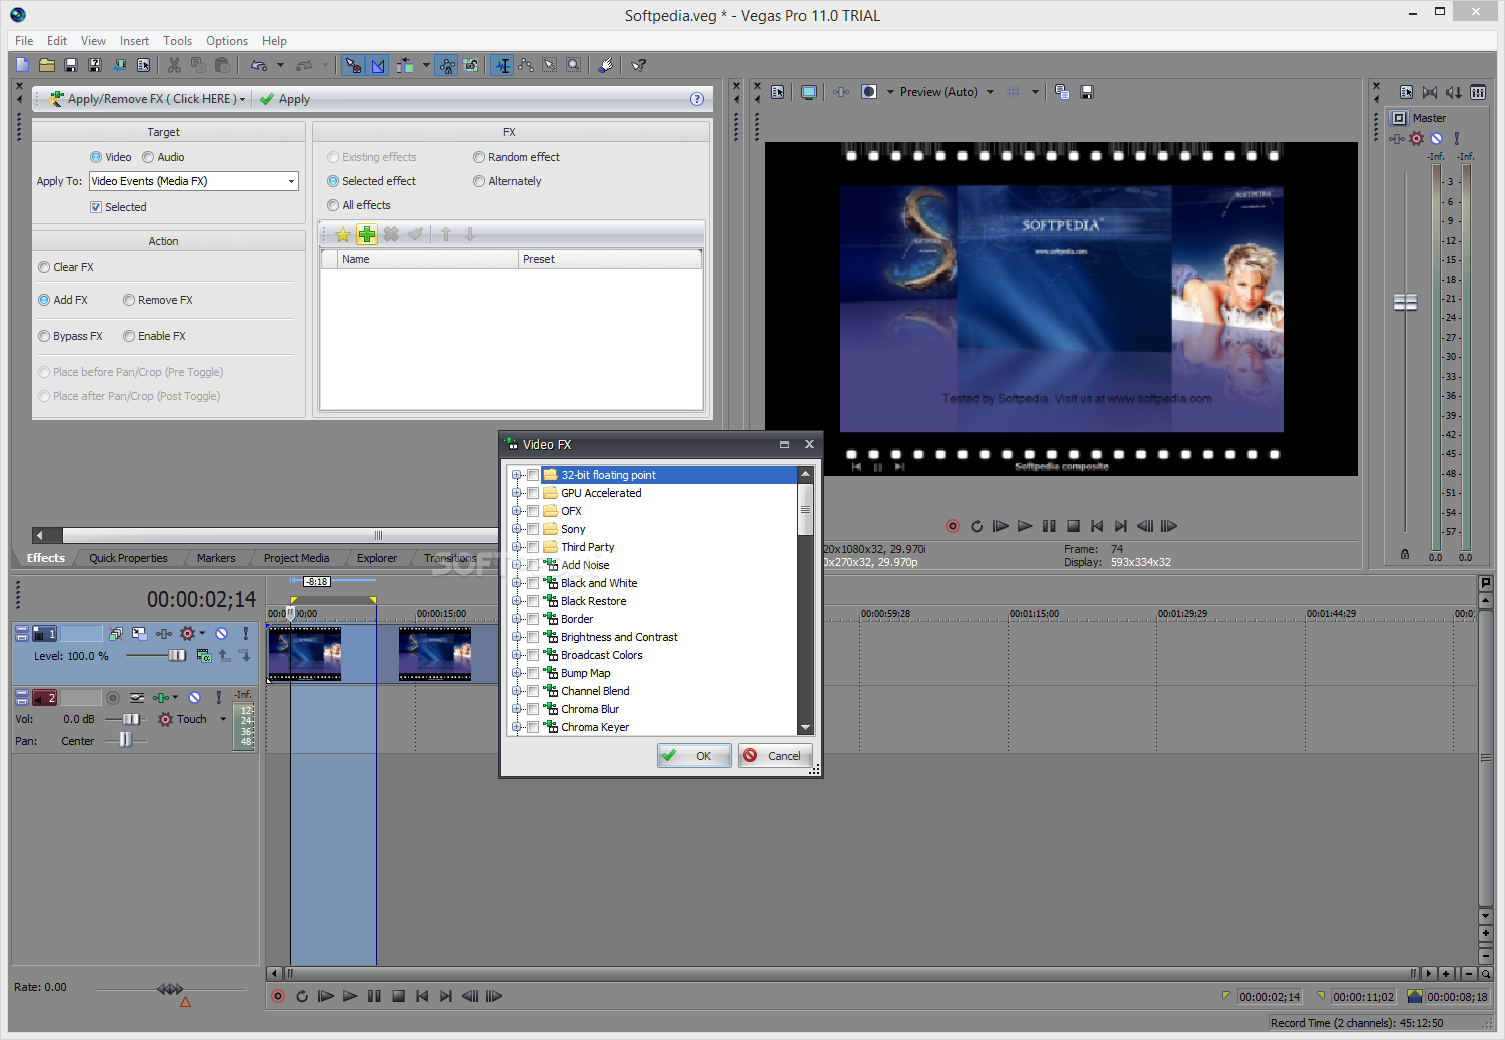
Task: Click the Open folder icon in toolbar
Action: [47, 65]
